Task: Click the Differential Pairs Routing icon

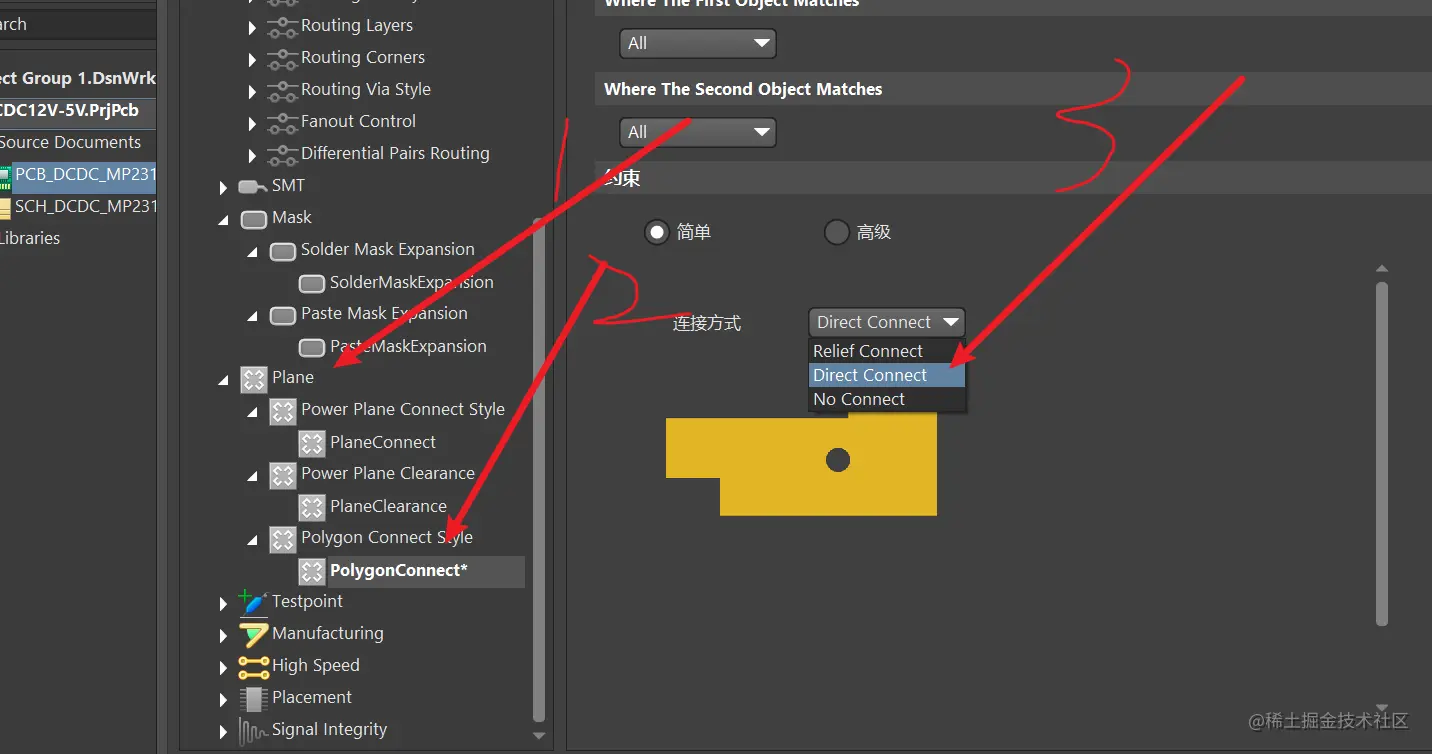Action: tap(283, 154)
